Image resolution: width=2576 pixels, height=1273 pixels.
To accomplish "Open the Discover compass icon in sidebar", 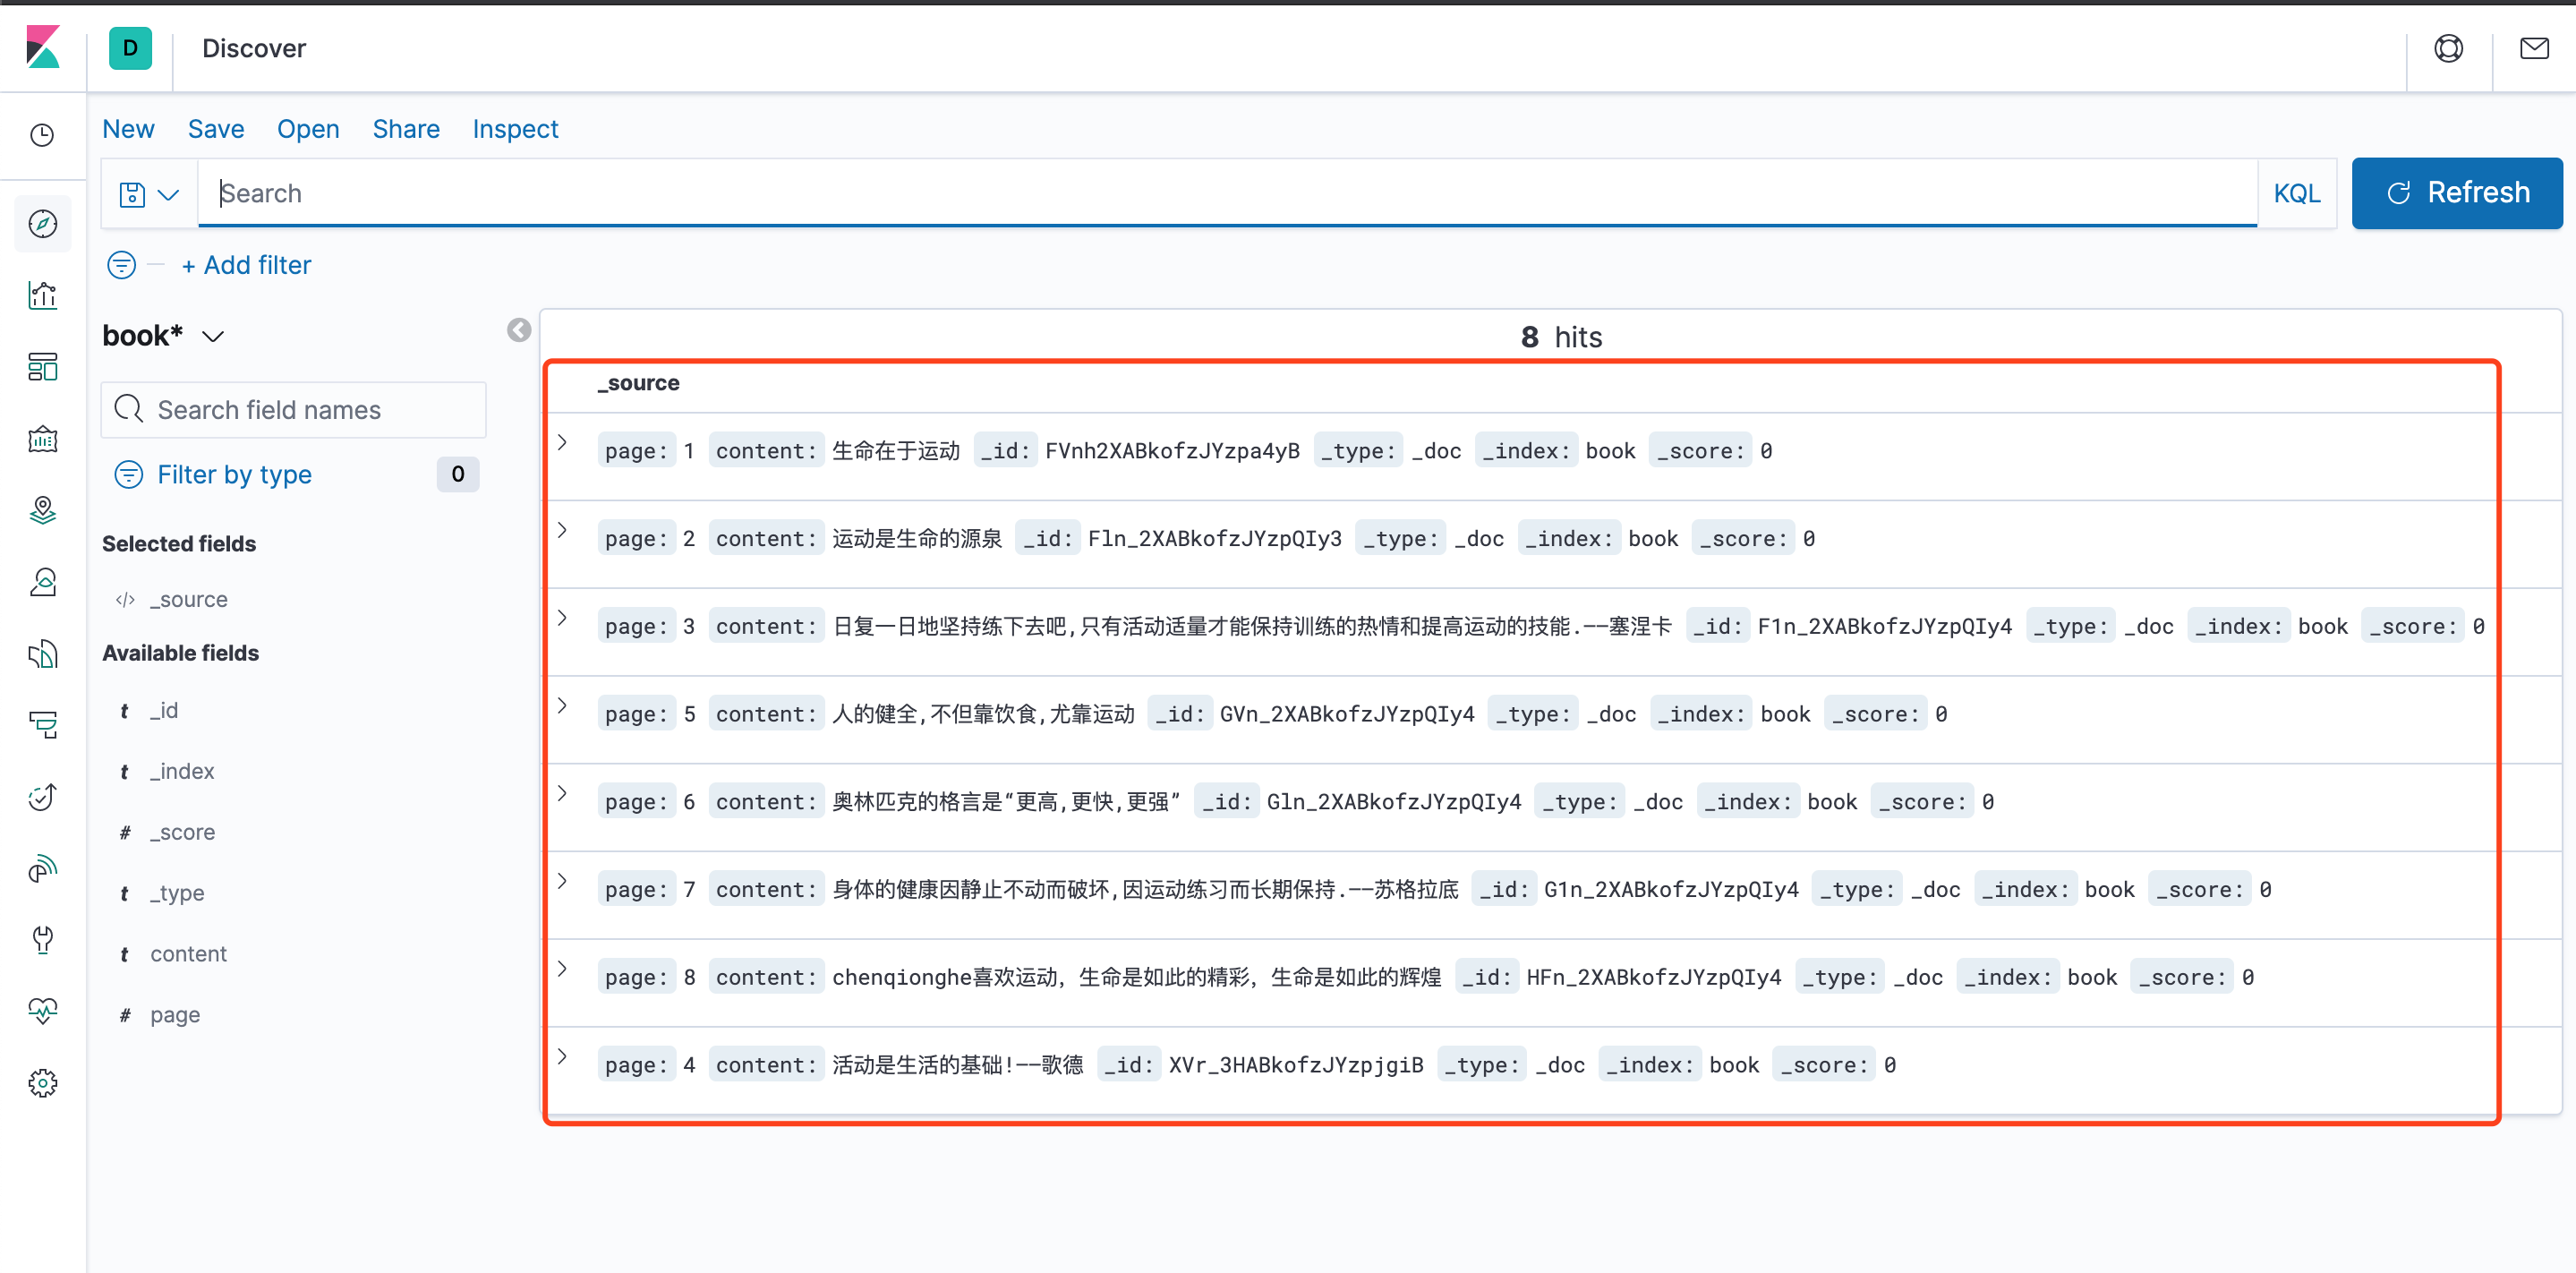I will (43, 224).
